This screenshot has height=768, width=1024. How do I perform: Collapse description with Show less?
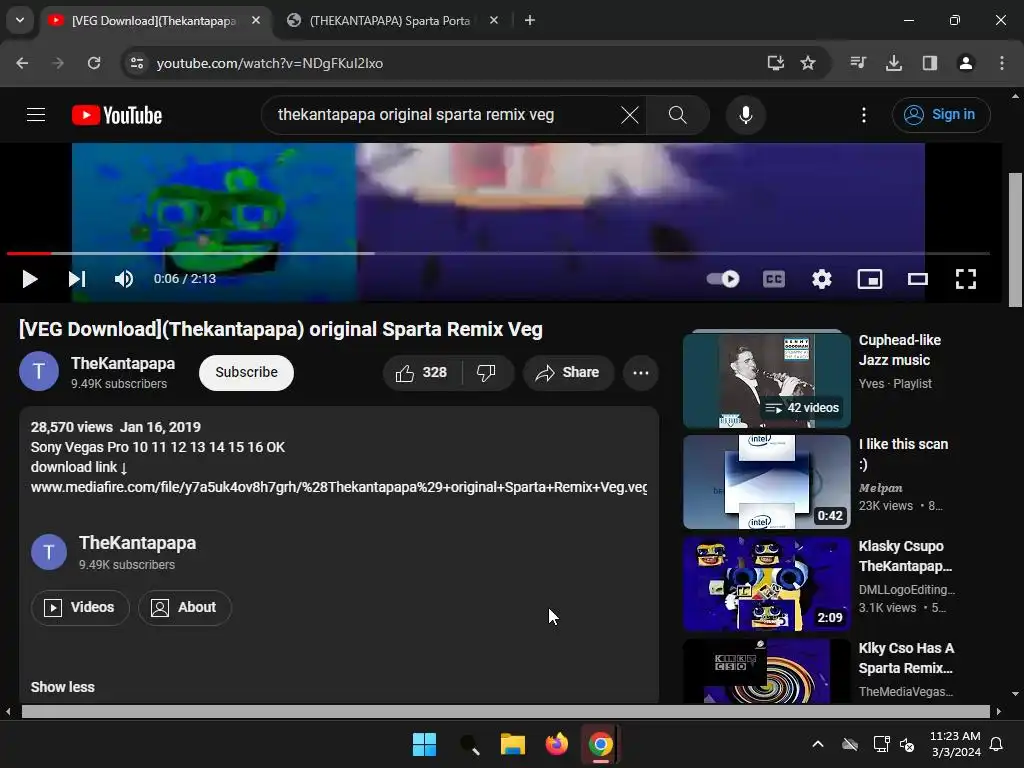(63, 687)
